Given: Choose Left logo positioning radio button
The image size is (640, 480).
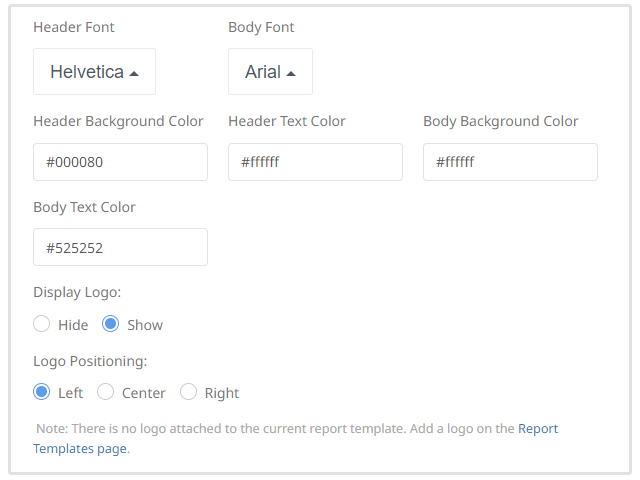Looking at the screenshot, I should coord(42,392).
